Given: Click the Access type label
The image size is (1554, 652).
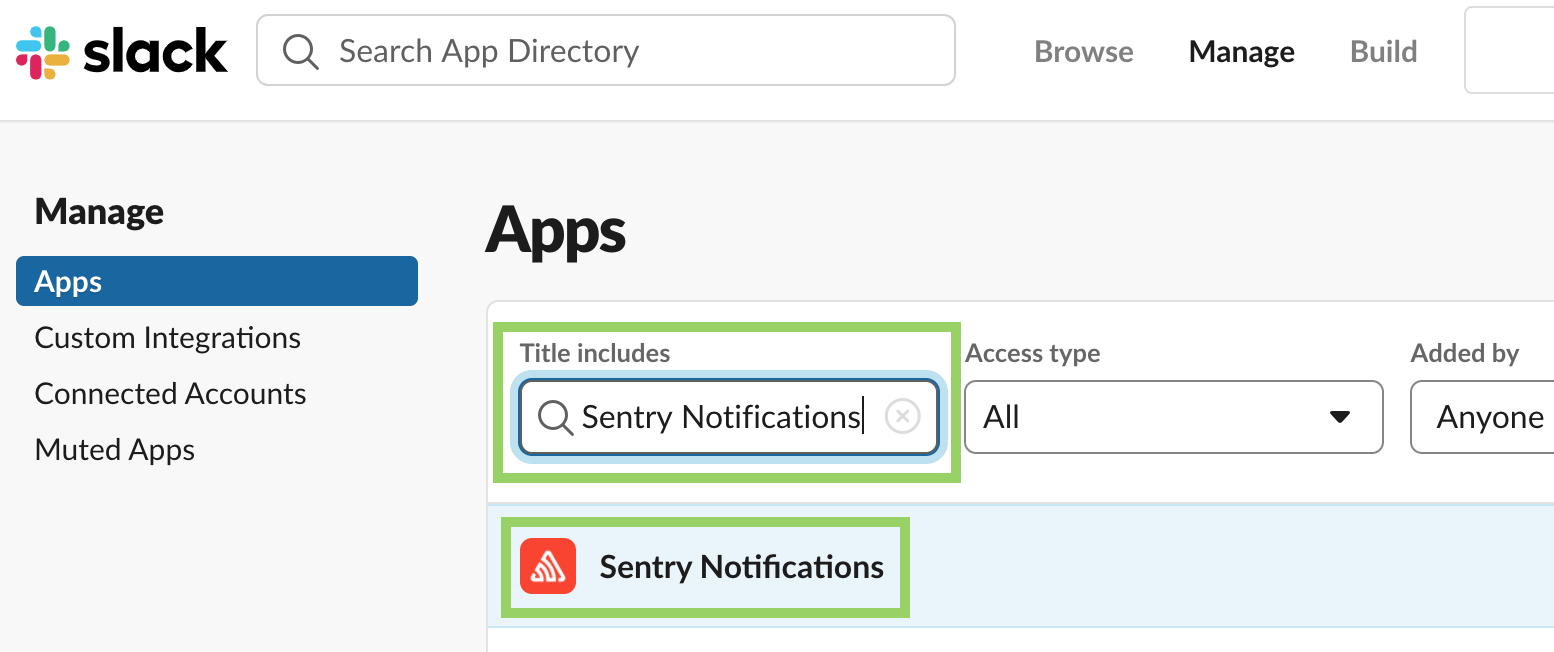Looking at the screenshot, I should [1033, 353].
